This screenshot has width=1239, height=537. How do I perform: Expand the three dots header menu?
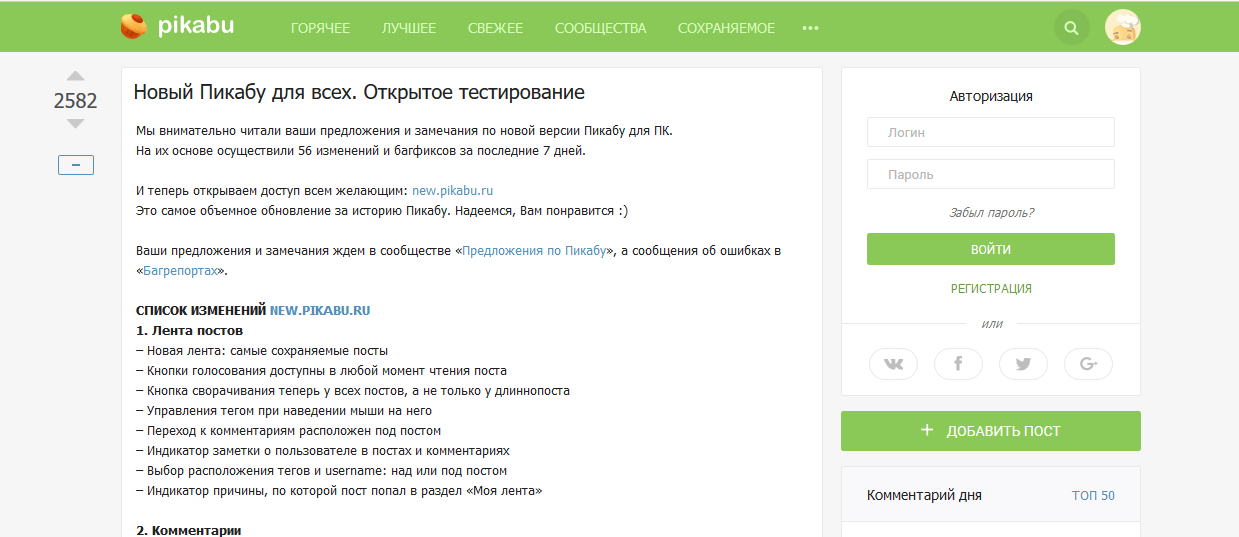810,28
